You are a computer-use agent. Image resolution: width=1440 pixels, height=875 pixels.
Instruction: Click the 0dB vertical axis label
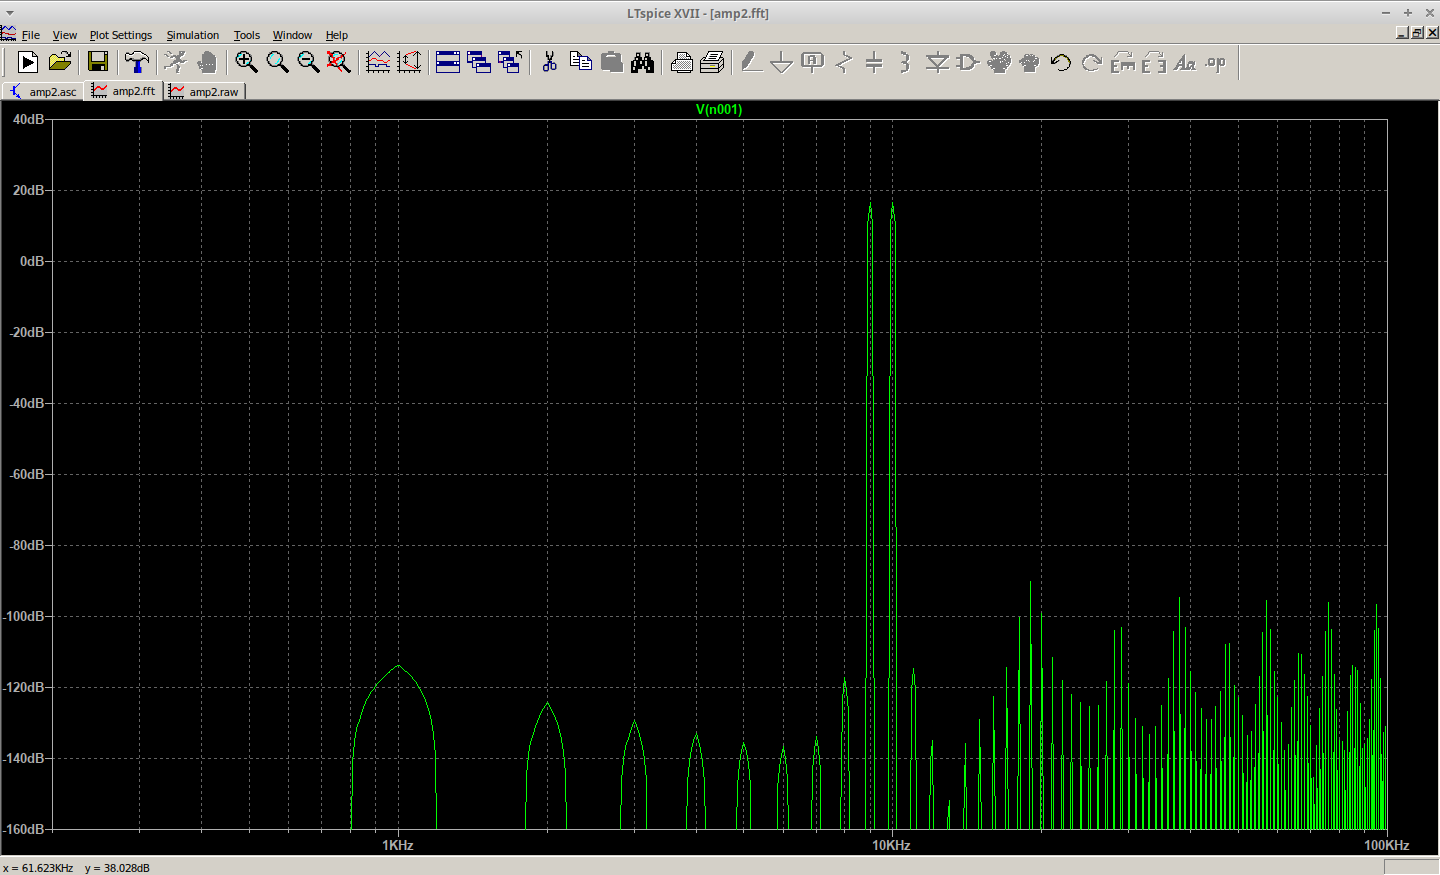pyautogui.click(x=32, y=261)
